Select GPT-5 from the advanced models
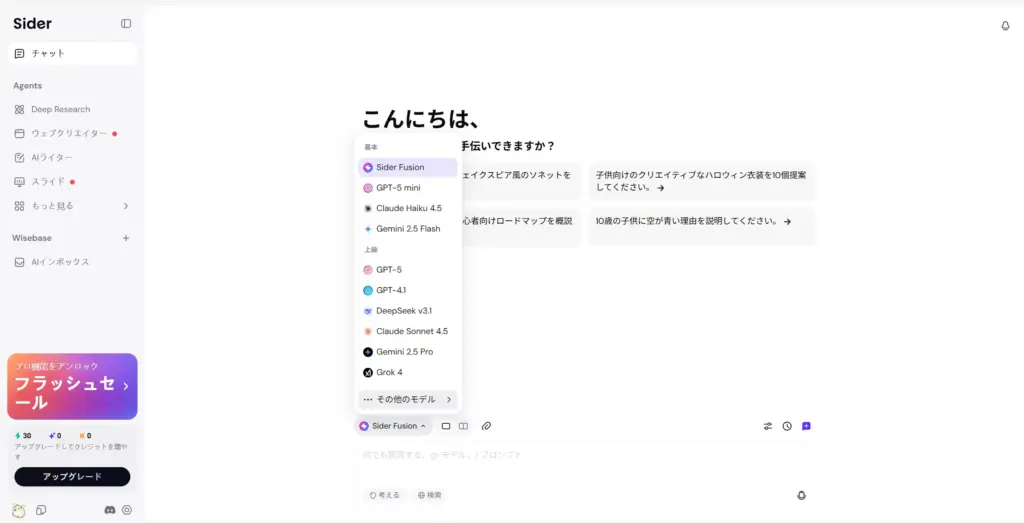The width and height of the screenshot is (1024, 523). click(x=408, y=270)
